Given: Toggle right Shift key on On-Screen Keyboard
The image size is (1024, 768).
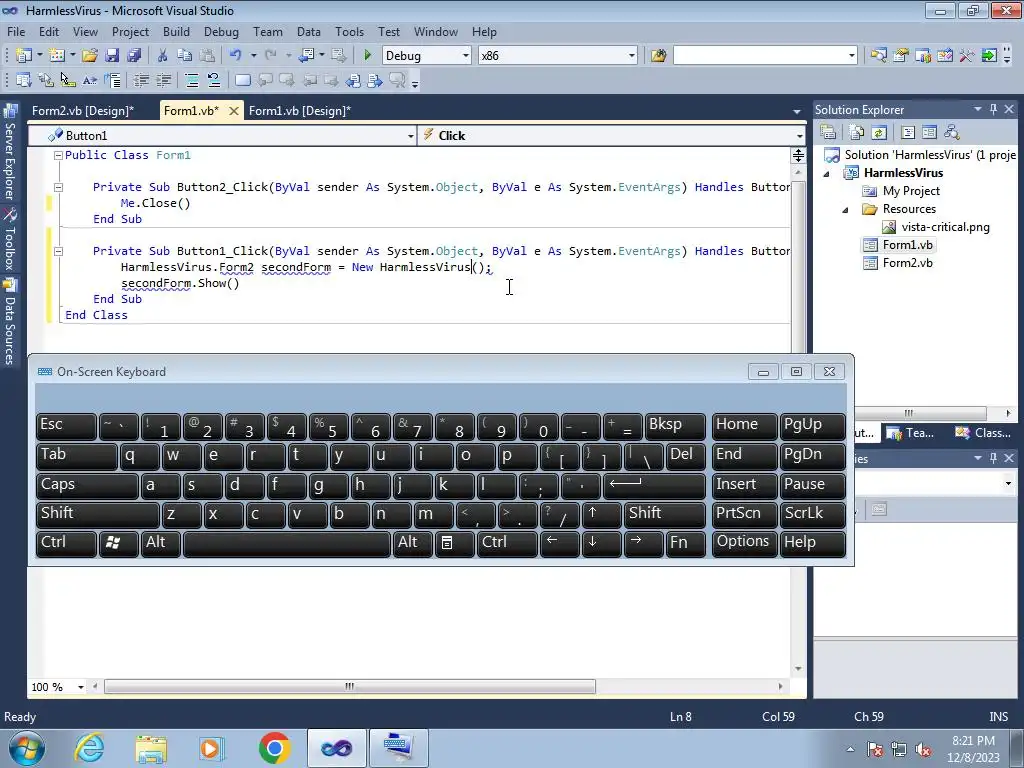Looking at the screenshot, I should pos(665,515).
